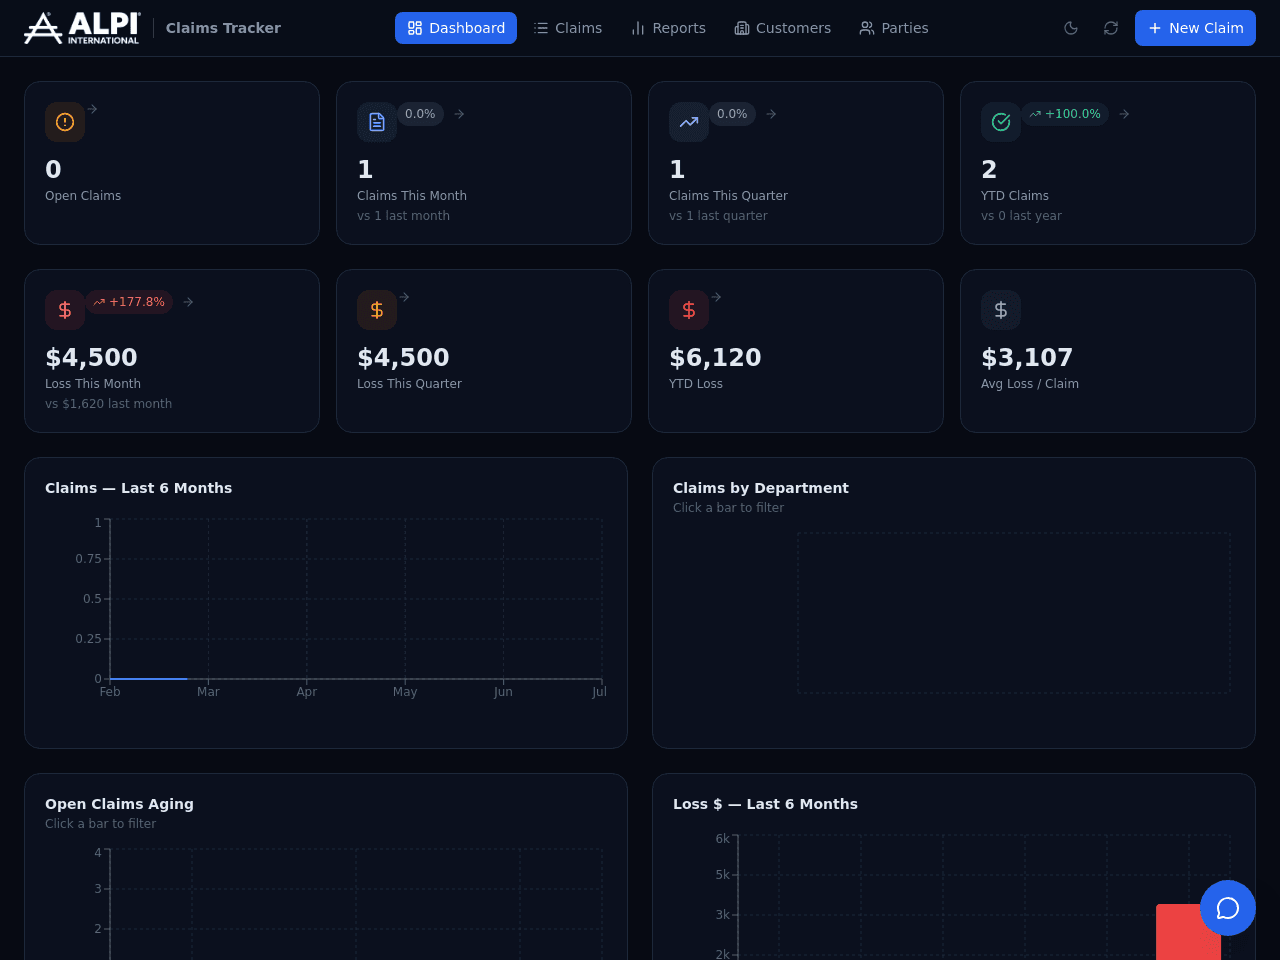Go to the Claims tab
This screenshot has width=1280, height=960.
tap(568, 28)
